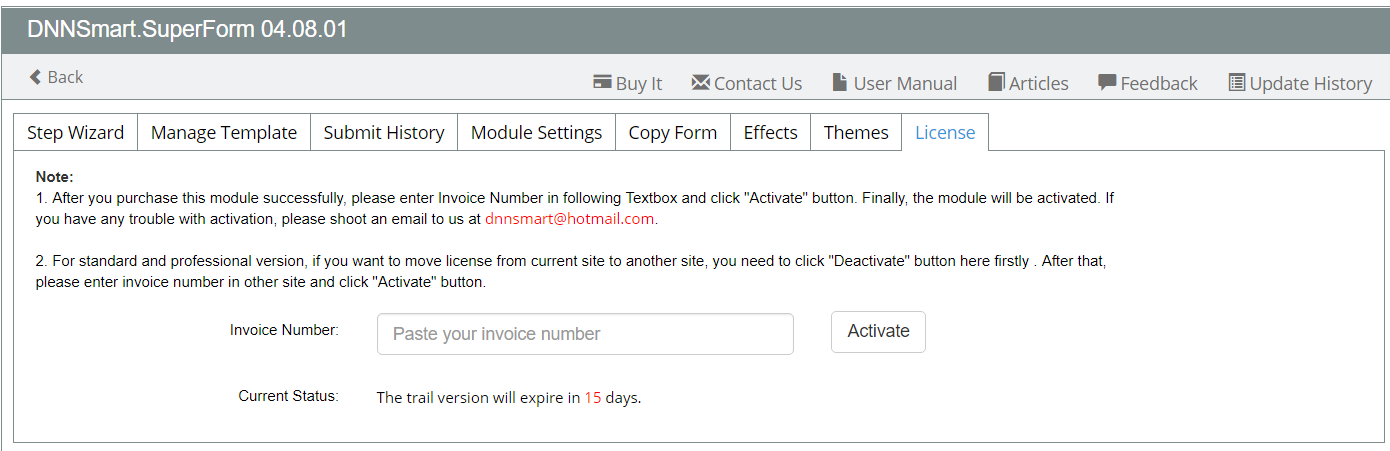Viewport: 1390px width, 451px height.
Task: Click the envelope icon beside Contact Us
Action: pyautogui.click(x=700, y=82)
